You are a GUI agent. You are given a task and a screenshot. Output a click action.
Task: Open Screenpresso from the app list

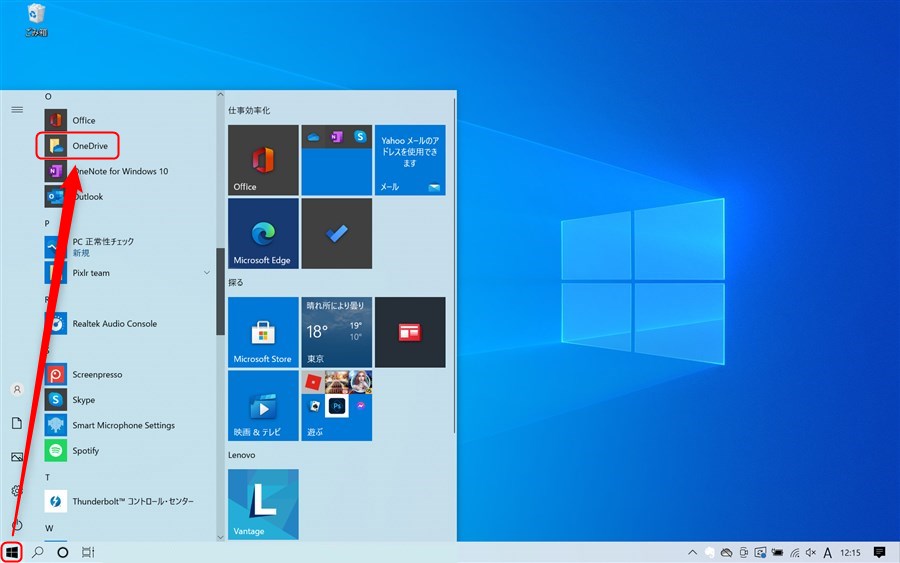click(96, 375)
